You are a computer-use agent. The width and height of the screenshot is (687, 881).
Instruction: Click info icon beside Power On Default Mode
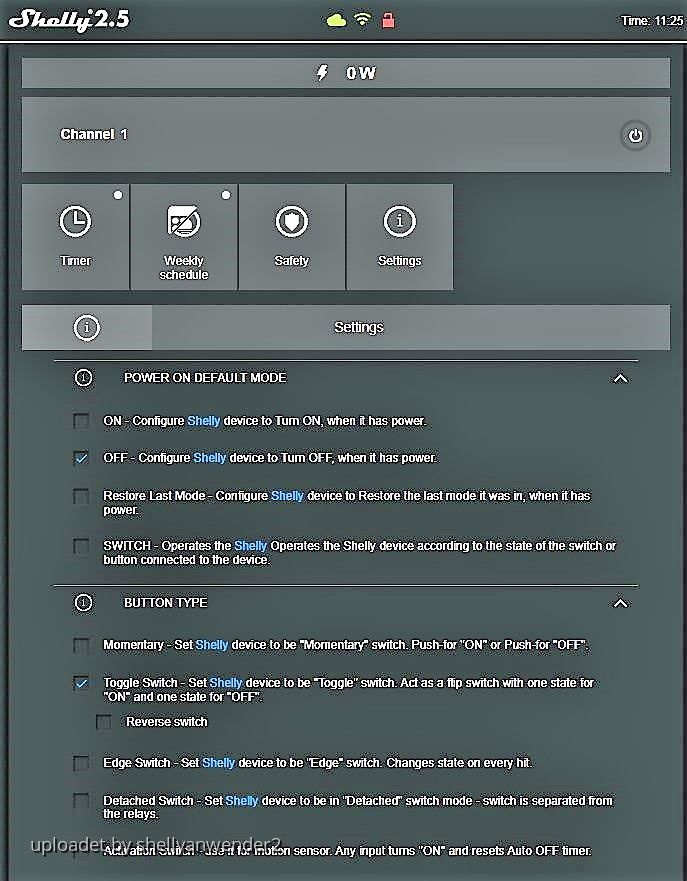84,378
